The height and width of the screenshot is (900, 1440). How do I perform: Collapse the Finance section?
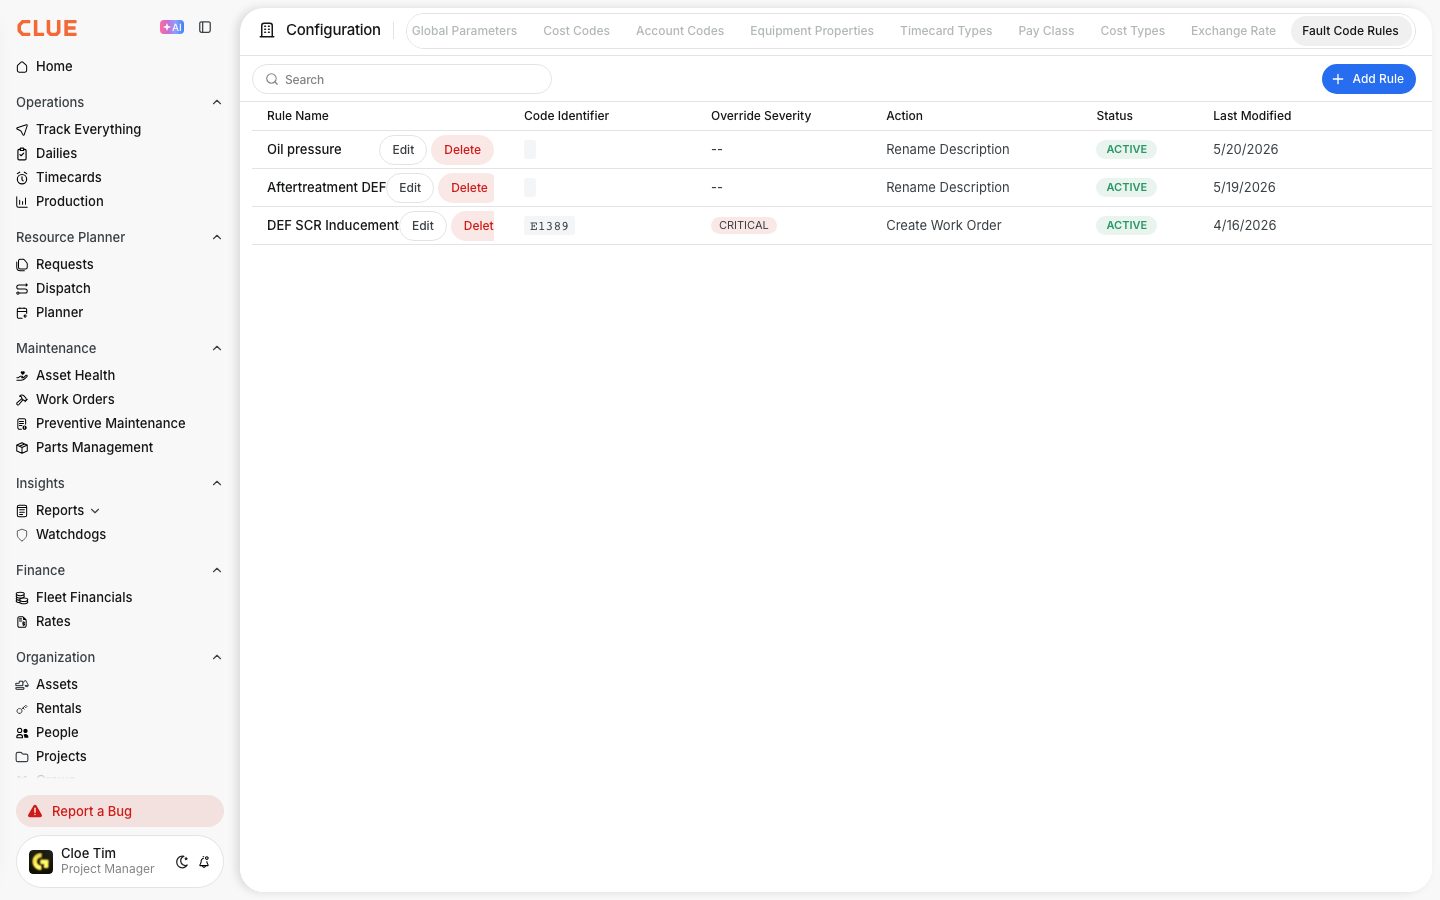pos(217,570)
